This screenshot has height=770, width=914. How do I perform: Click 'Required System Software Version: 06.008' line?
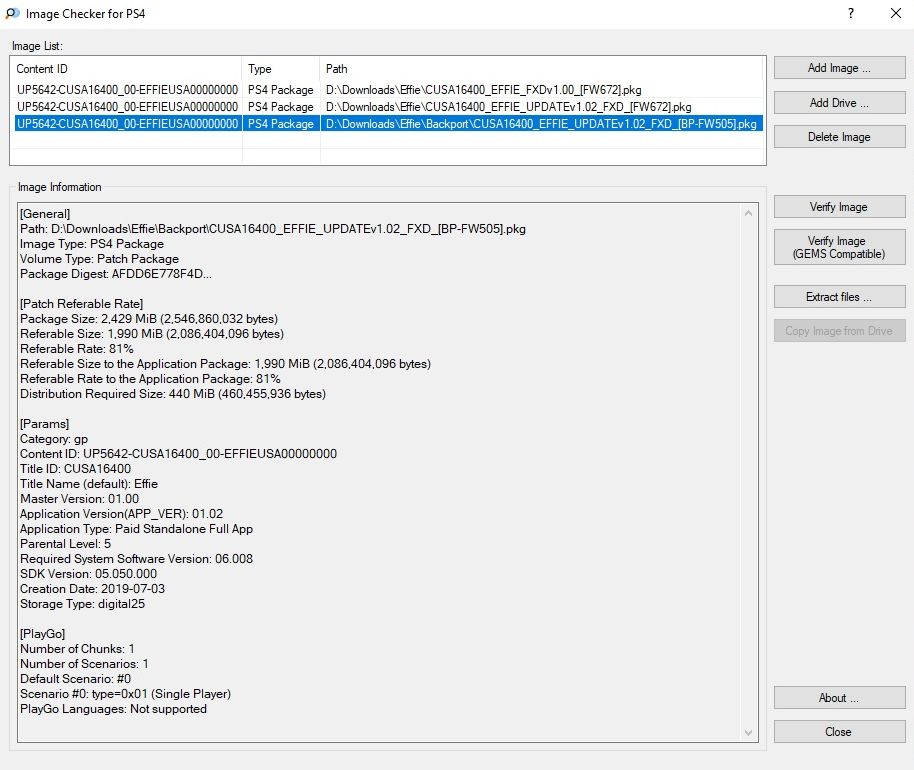click(x=136, y=559)
